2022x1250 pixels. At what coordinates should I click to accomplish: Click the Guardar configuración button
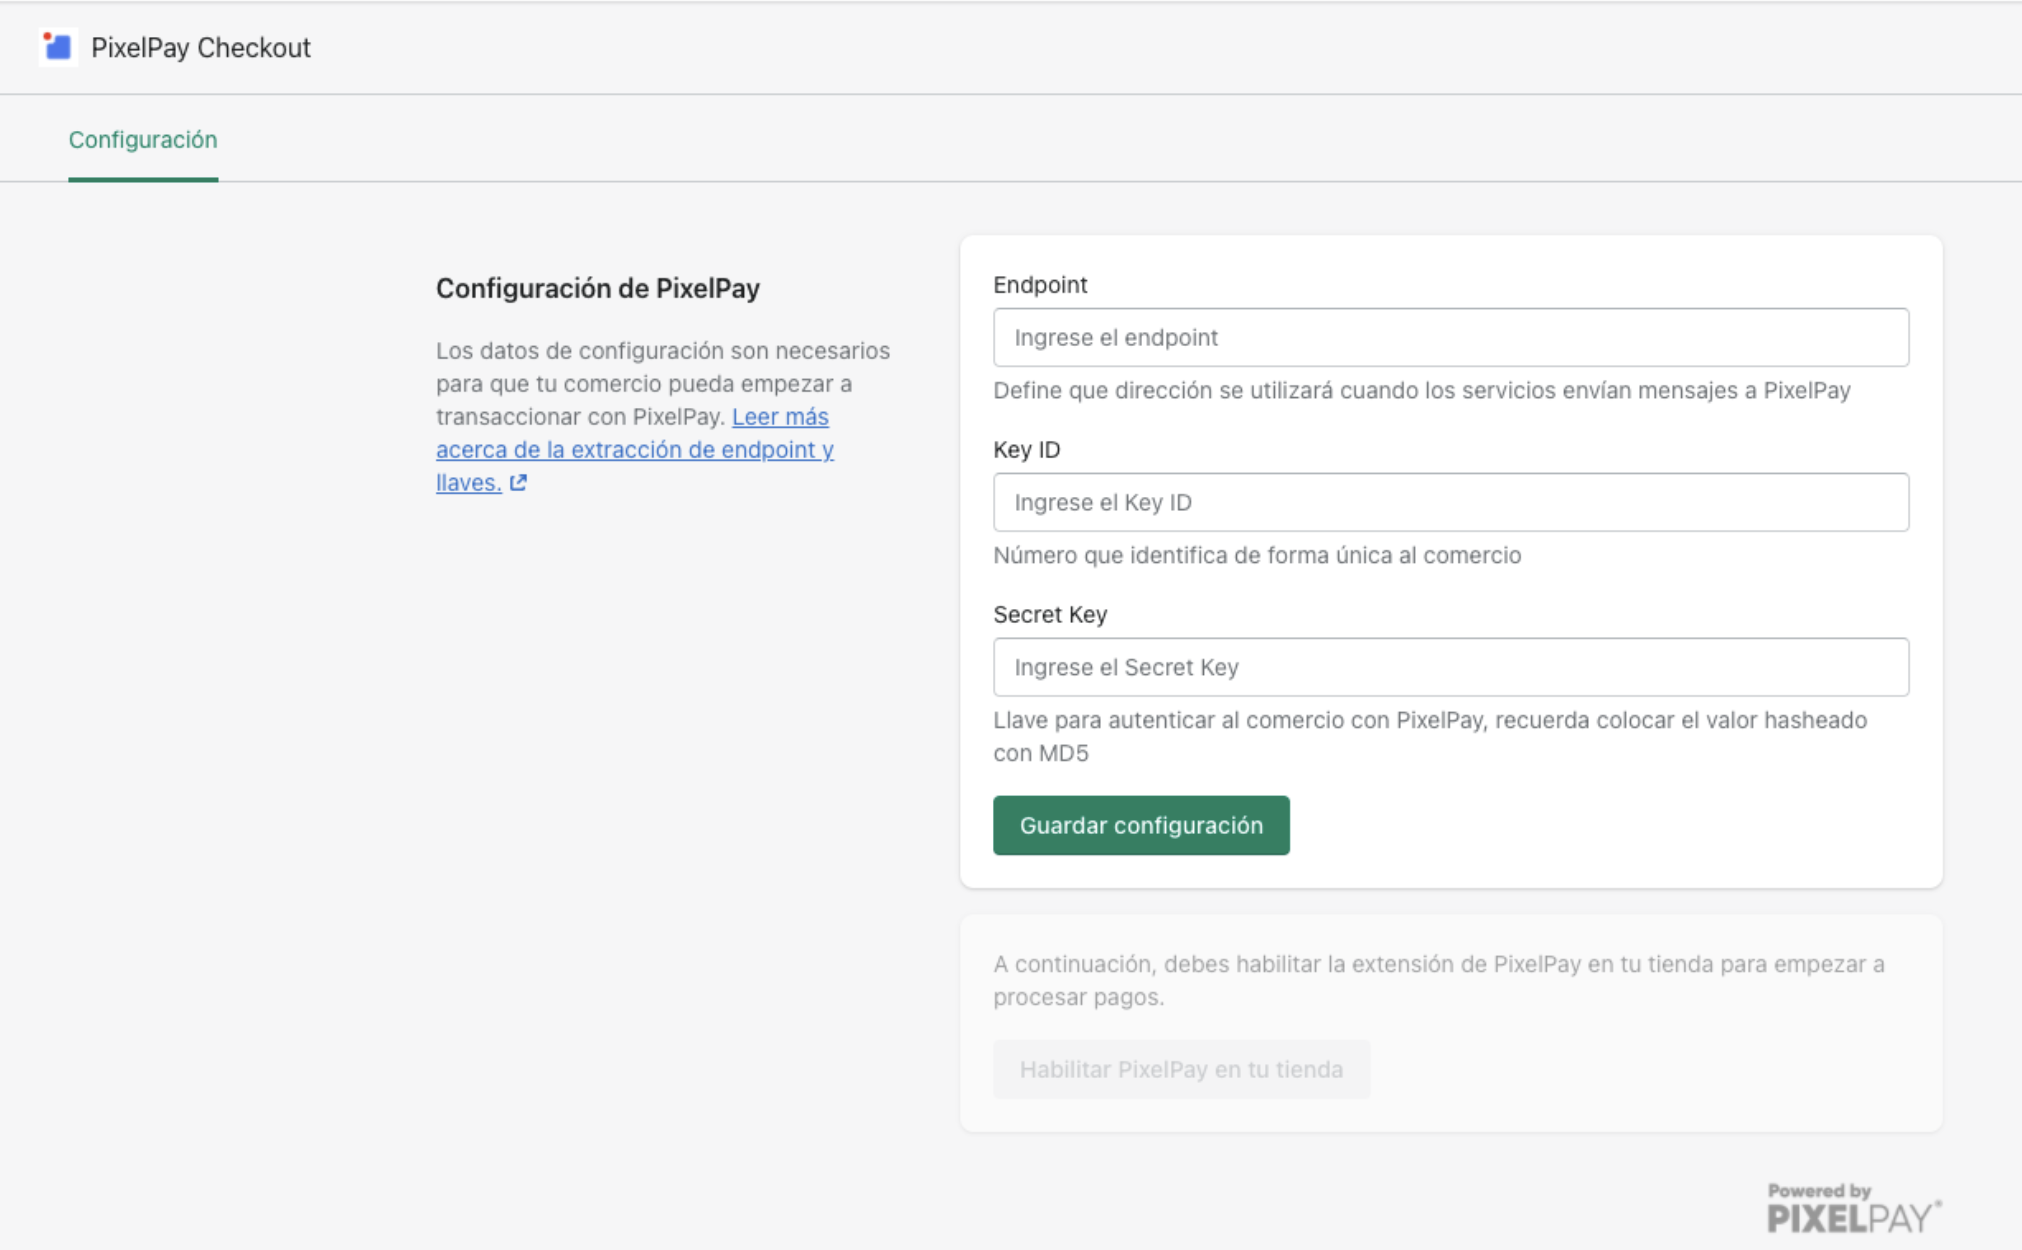click(1141, 825)
